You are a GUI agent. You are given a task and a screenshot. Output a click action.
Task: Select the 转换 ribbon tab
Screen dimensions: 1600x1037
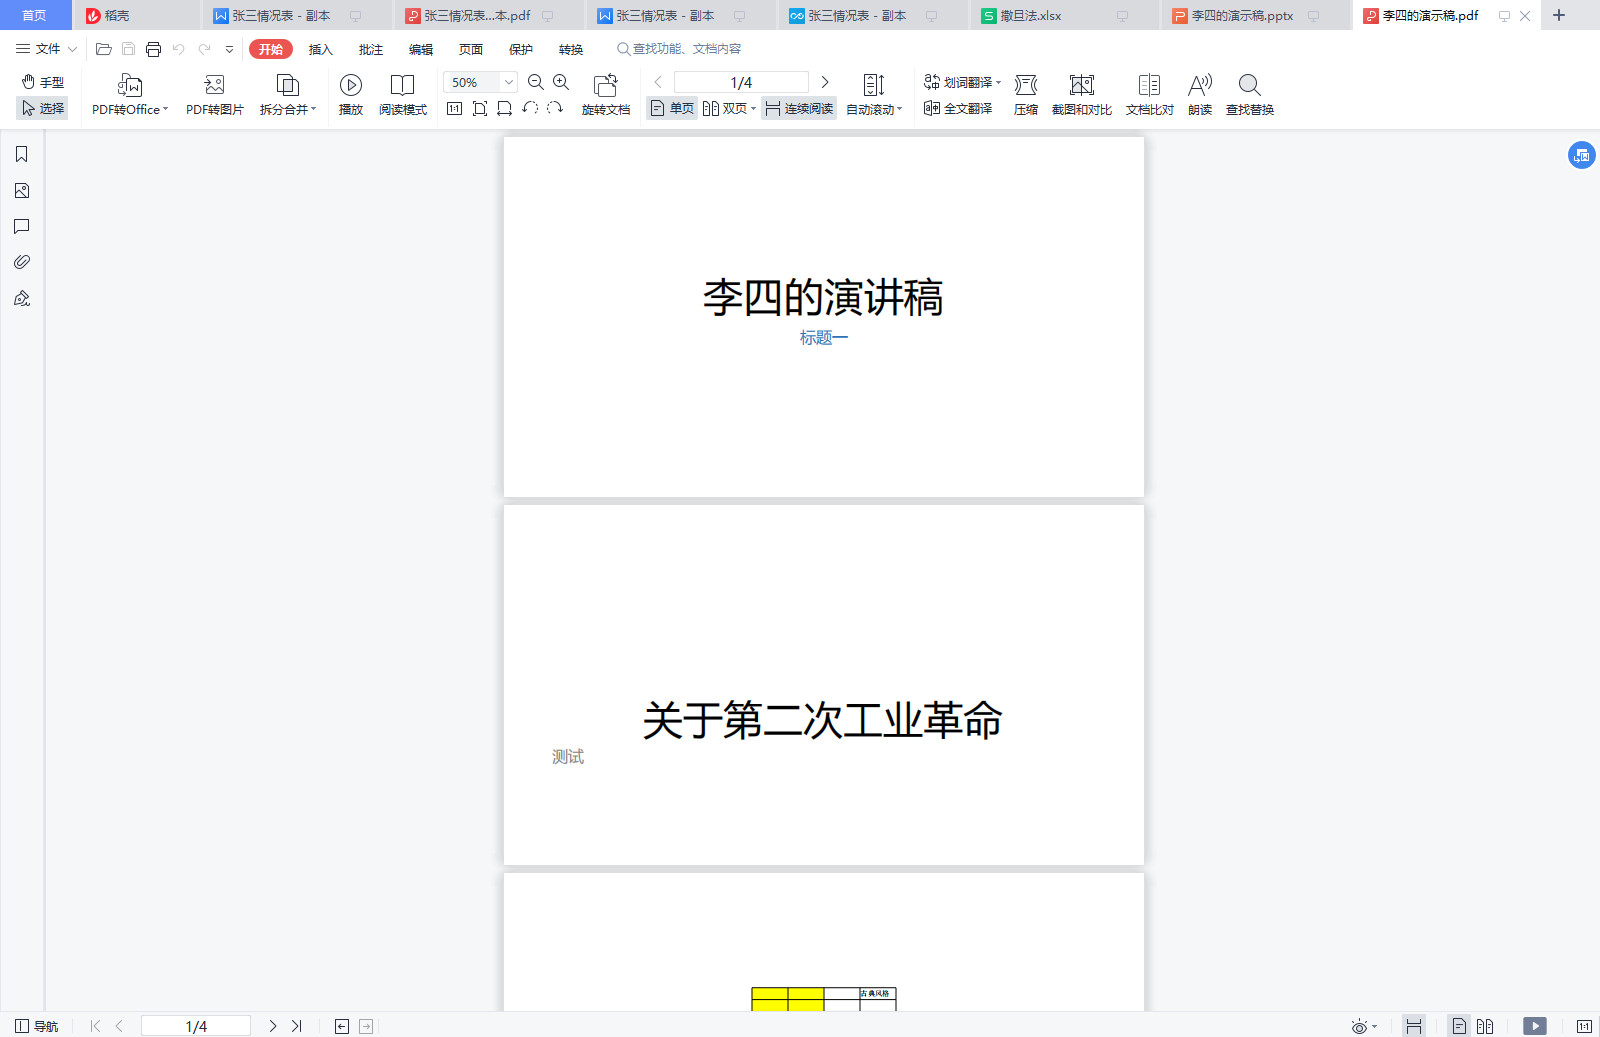pyautogui.click(x=570, y=49)
